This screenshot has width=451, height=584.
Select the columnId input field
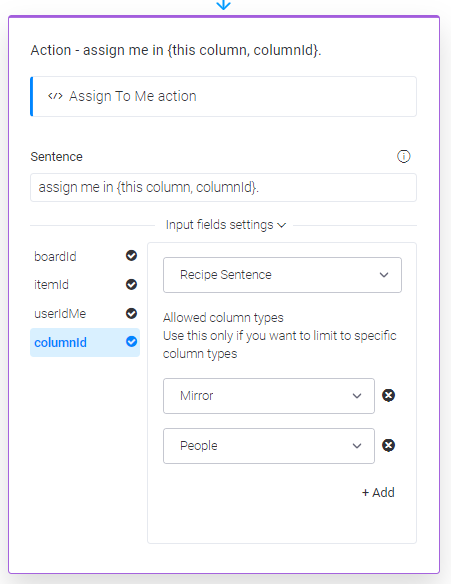pyautogui.click(x=85, y=342)
